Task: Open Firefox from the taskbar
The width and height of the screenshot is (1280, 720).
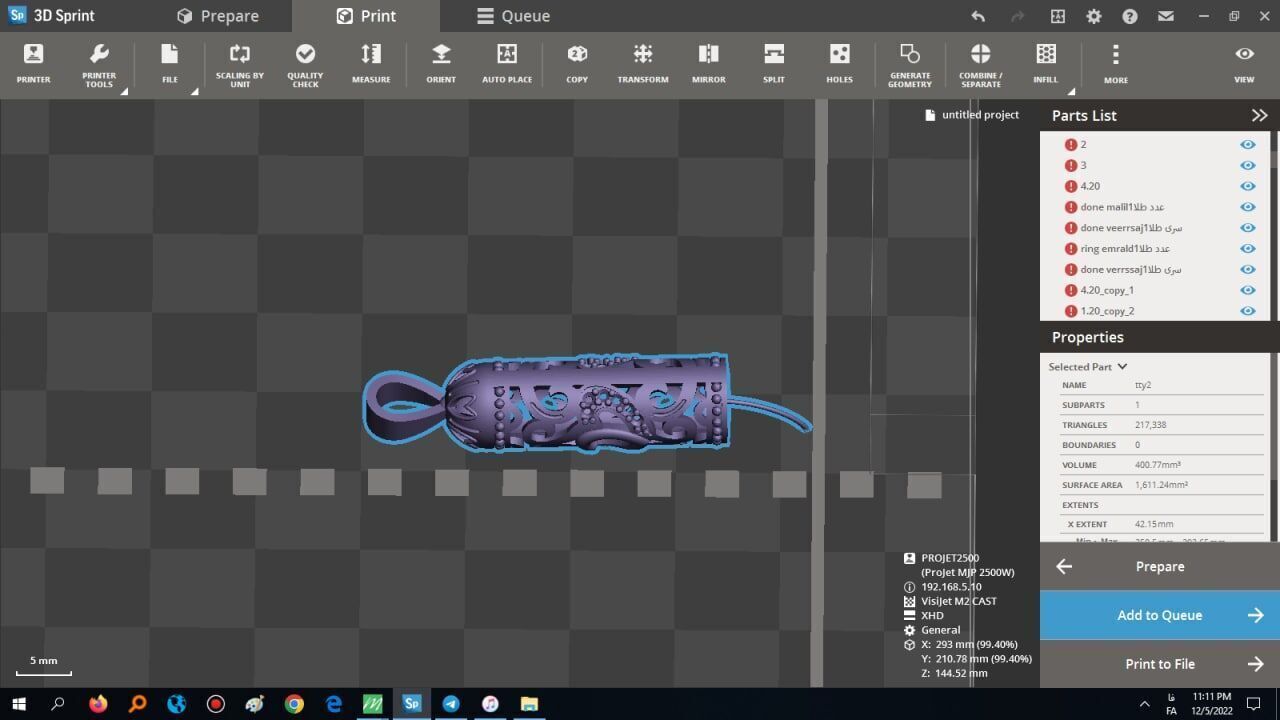Action: click(x=98, y=704)
